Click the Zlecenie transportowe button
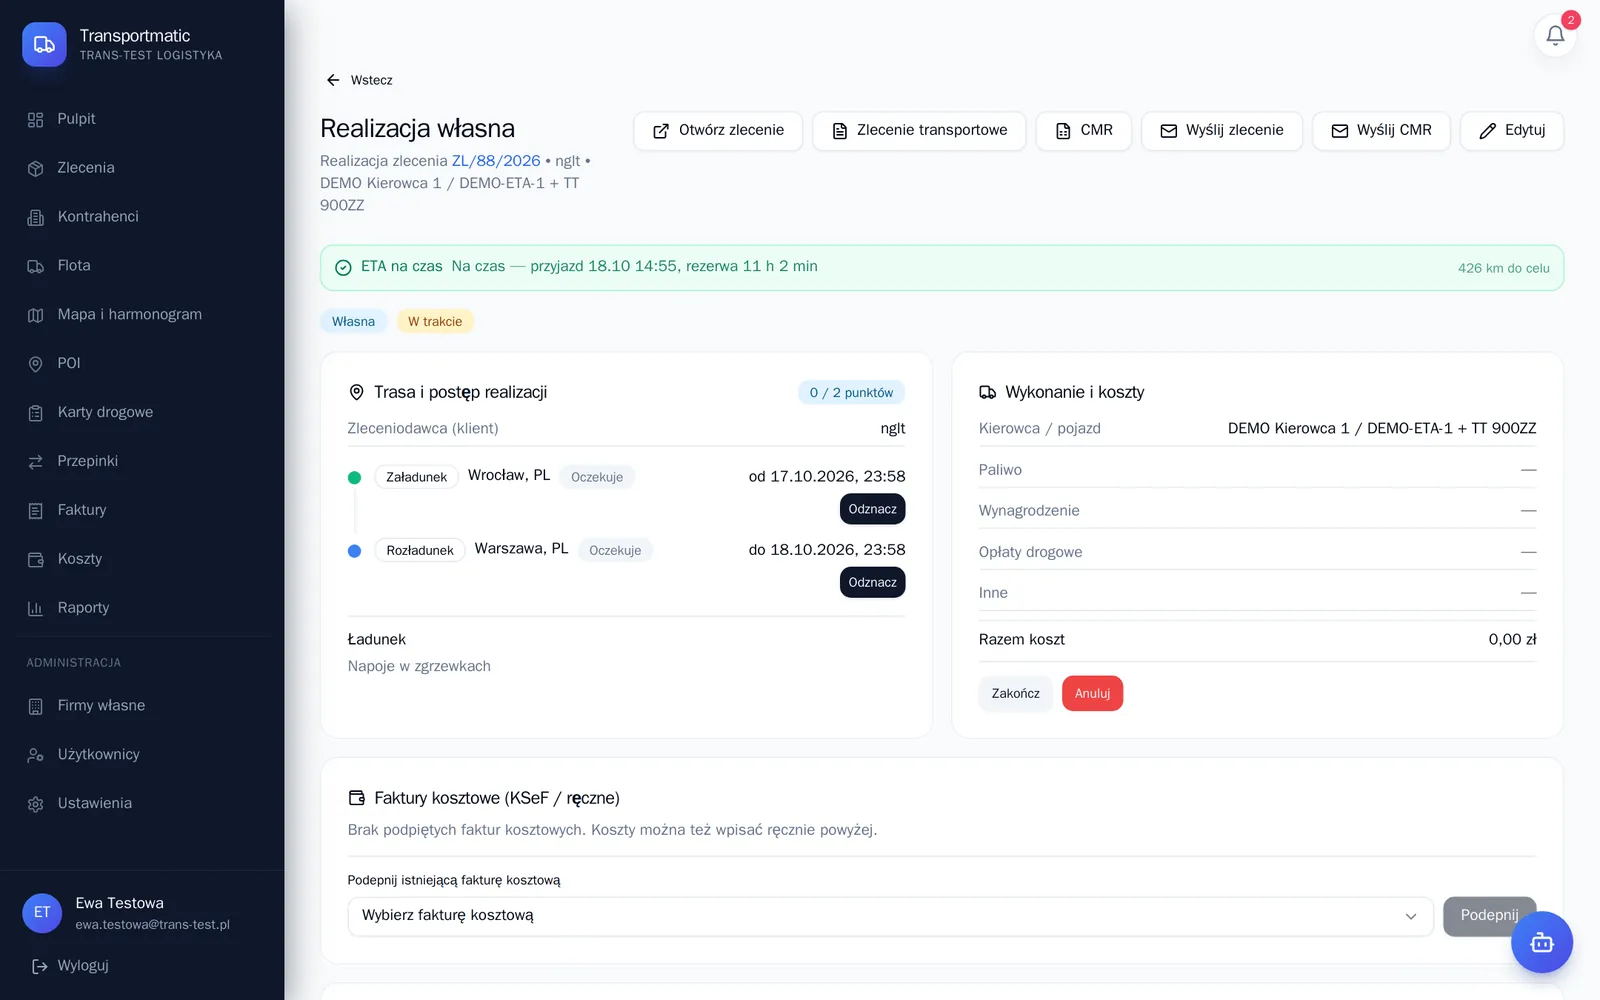Screen dimensions: 1600x1000 919,131
